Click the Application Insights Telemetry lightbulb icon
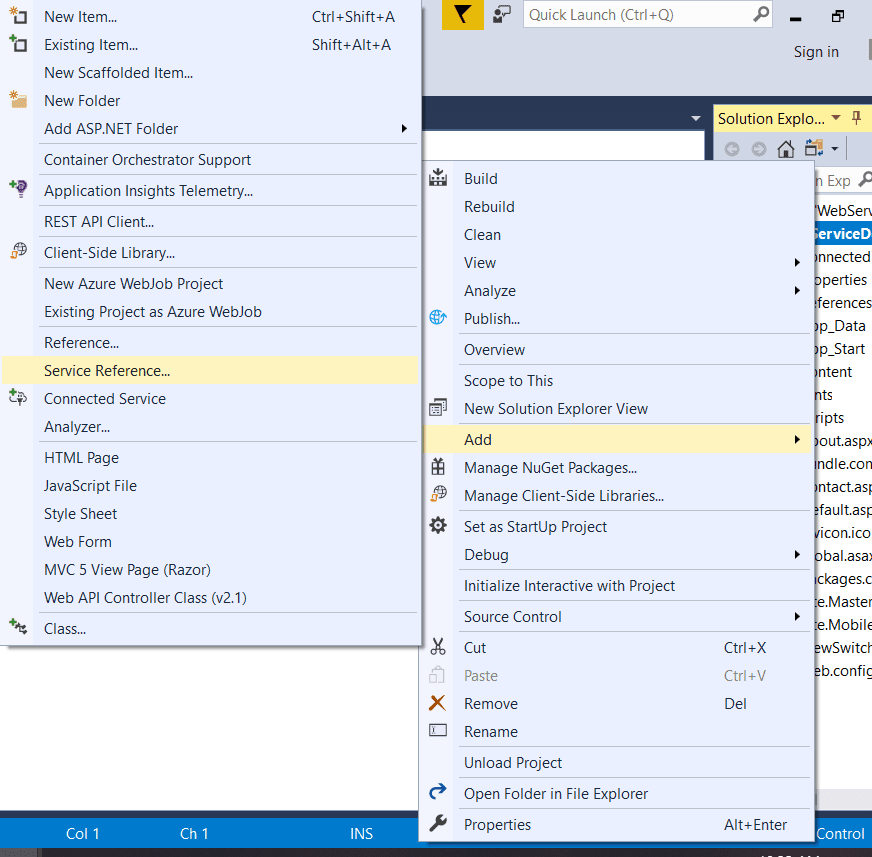This screenshot has width=872, height=857. 18,189
